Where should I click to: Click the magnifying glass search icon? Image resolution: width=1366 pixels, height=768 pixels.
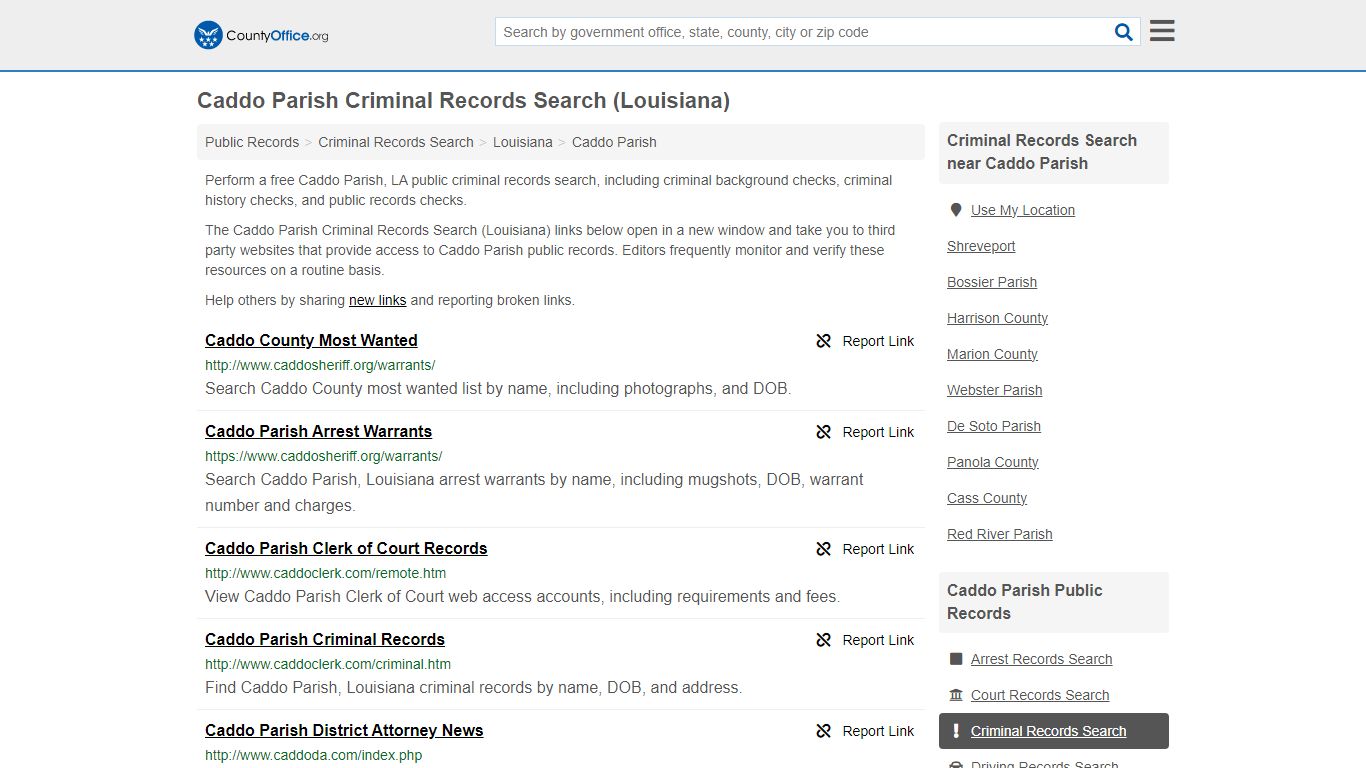pyautogui.click(x=1124, y=32)
